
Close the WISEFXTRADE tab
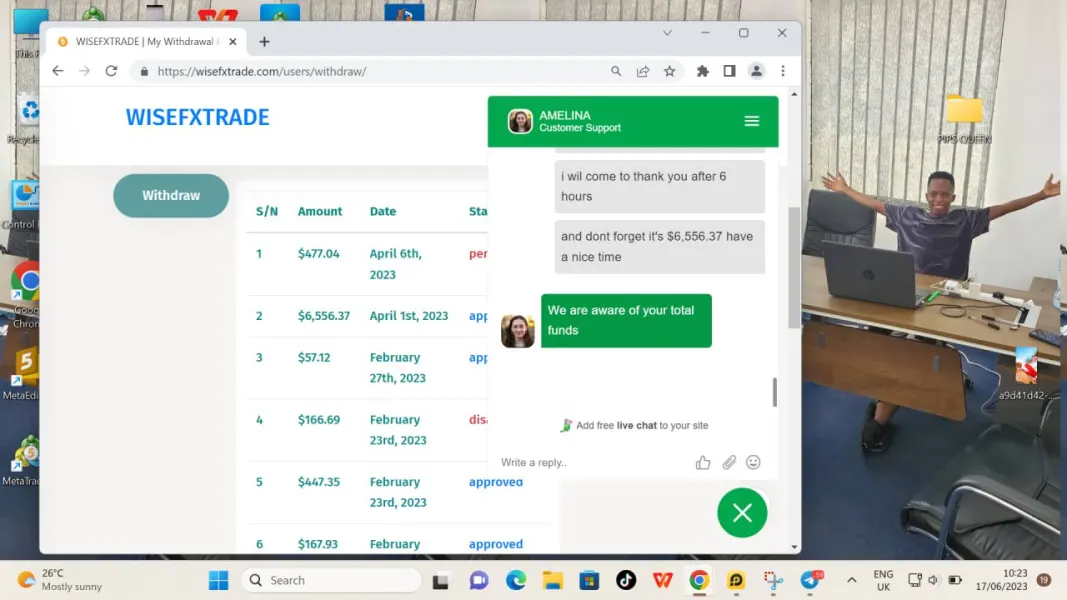coord(233,41)
